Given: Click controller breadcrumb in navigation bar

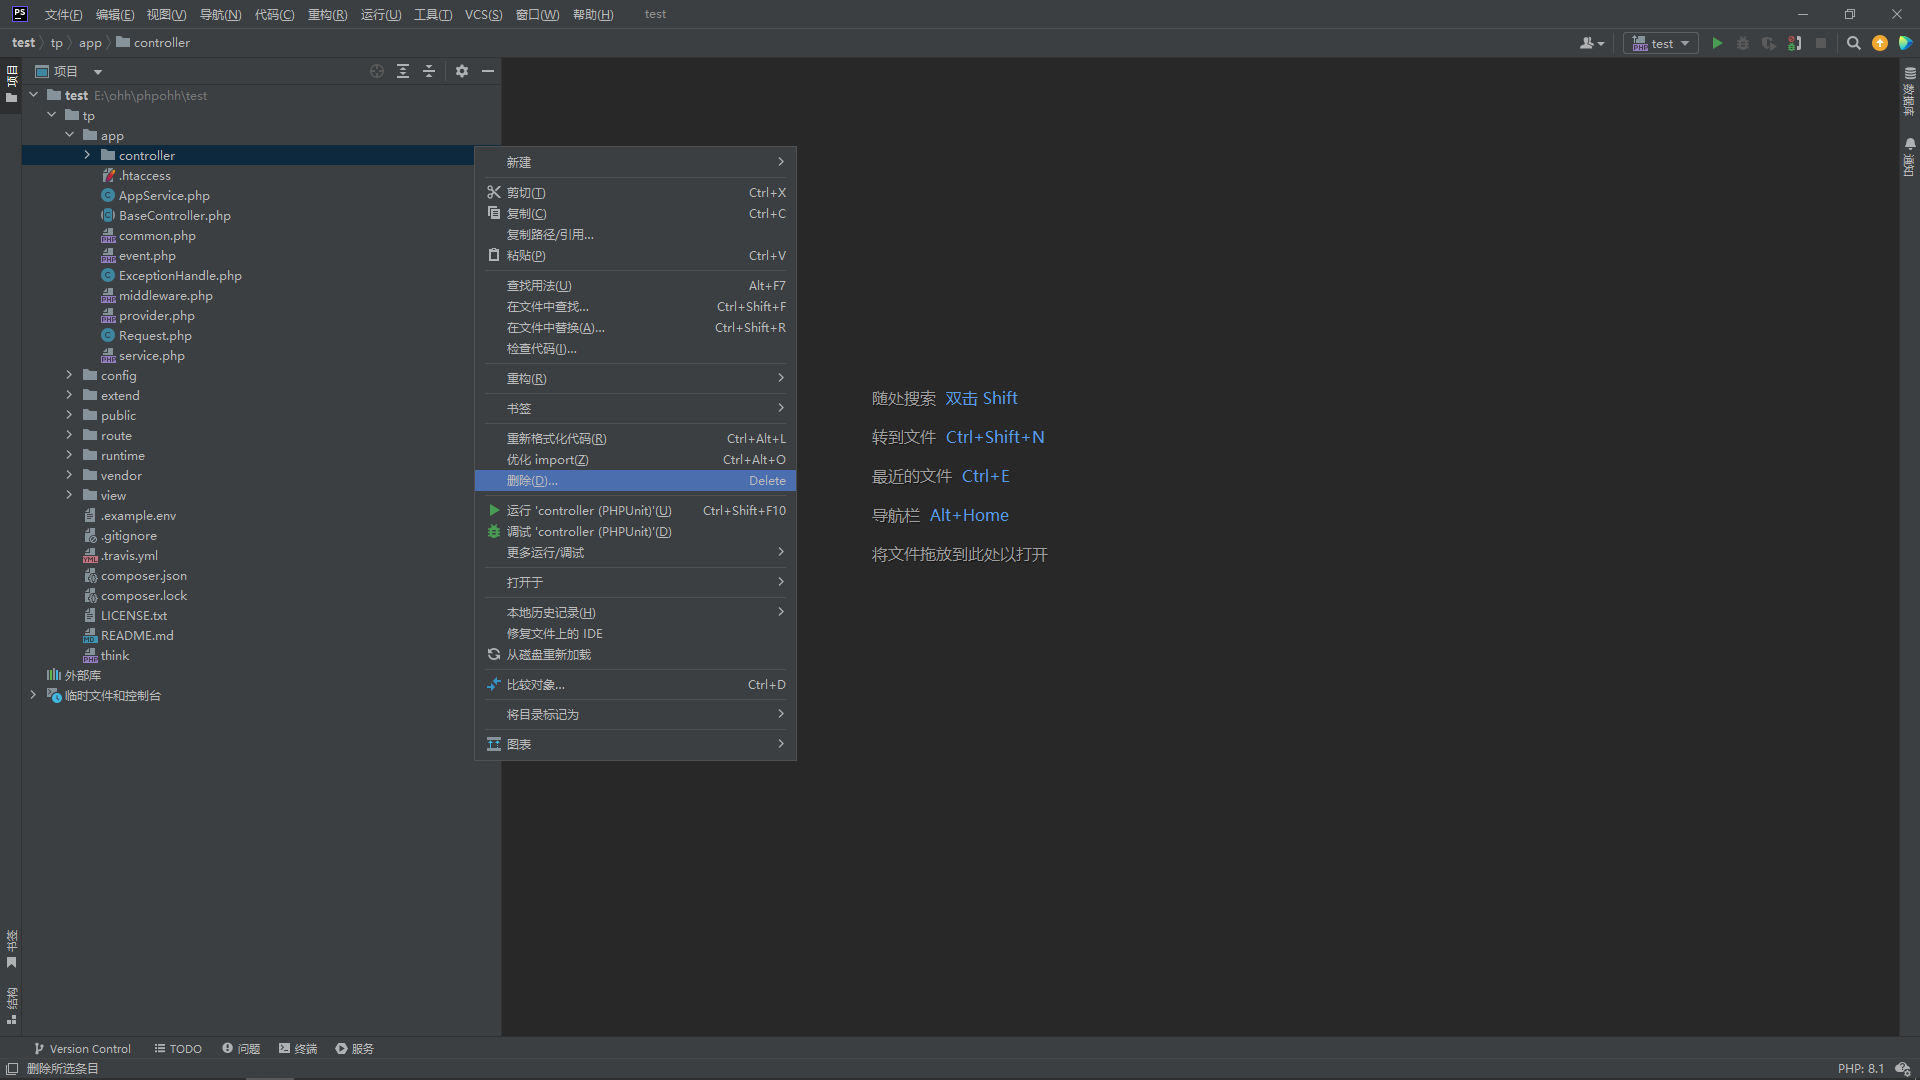Looking at the screenshot, I should pos(153,43).
